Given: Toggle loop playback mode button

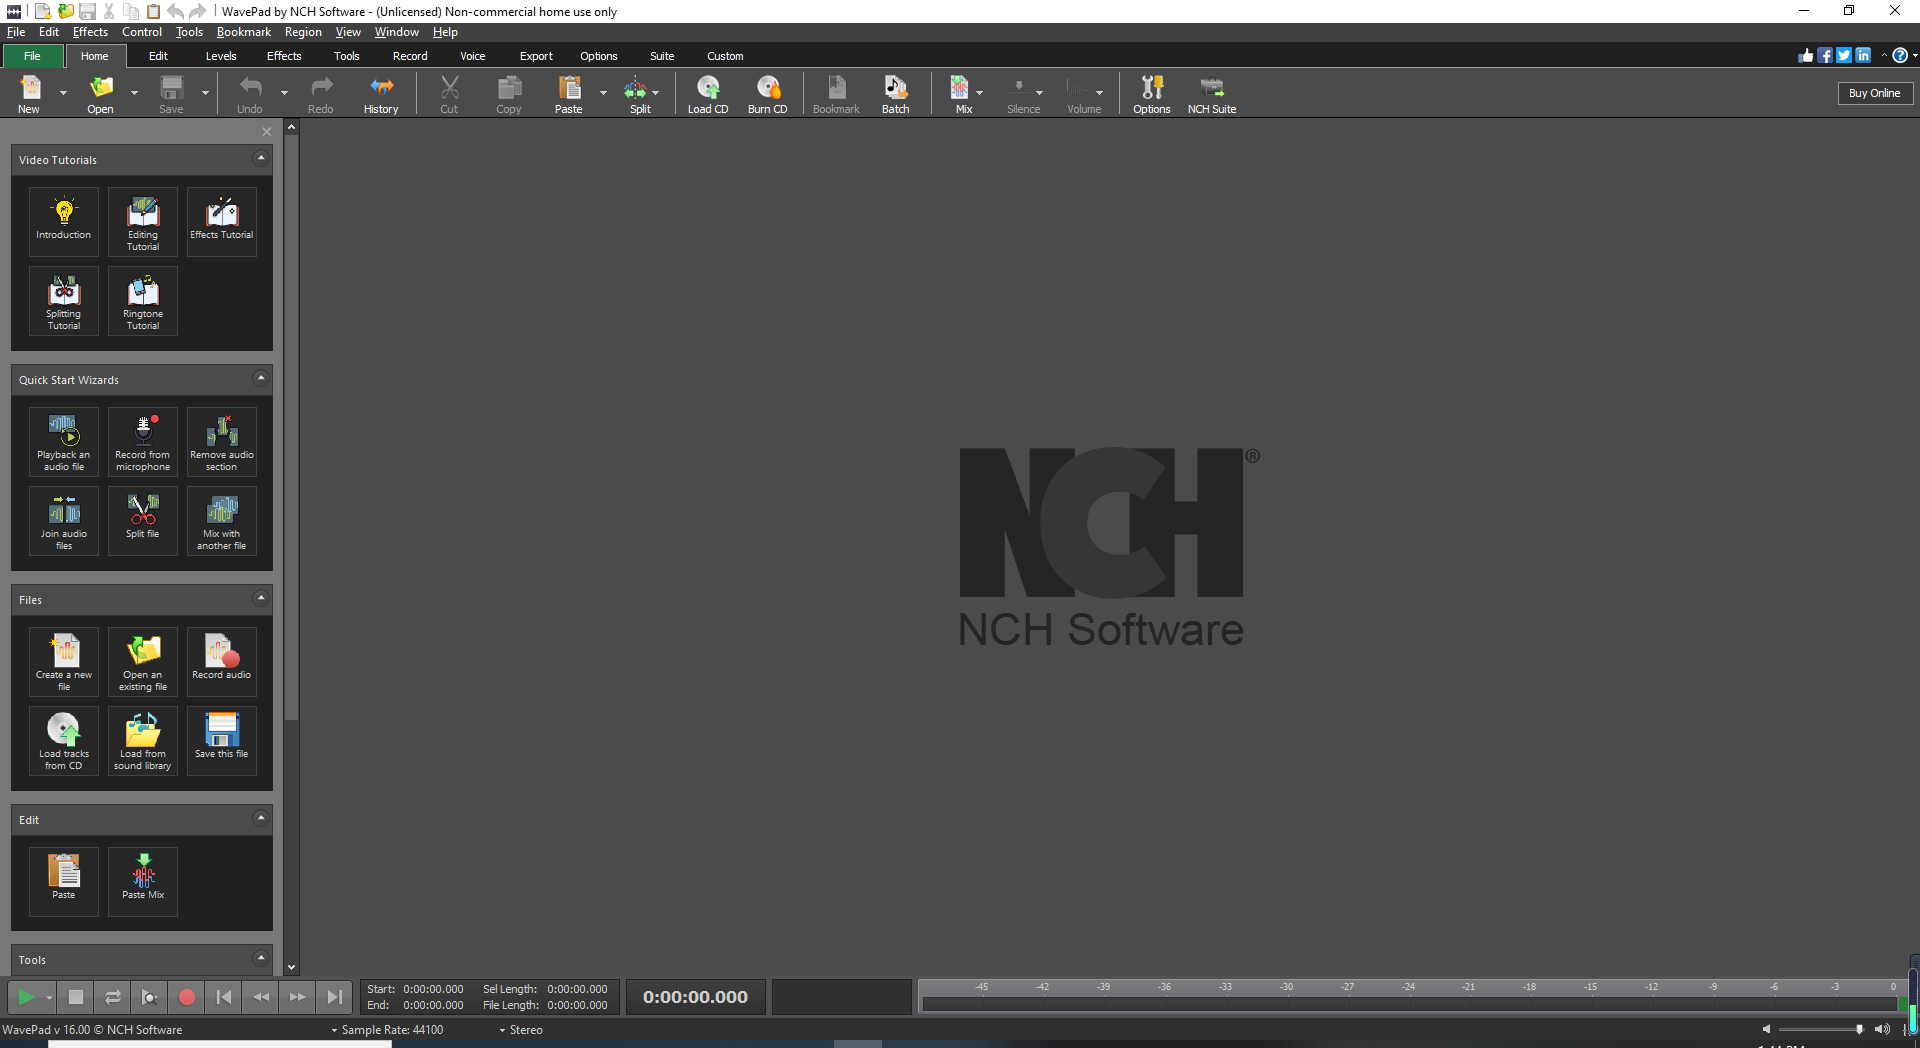Looking at the screenshot, I should (113, 997).
